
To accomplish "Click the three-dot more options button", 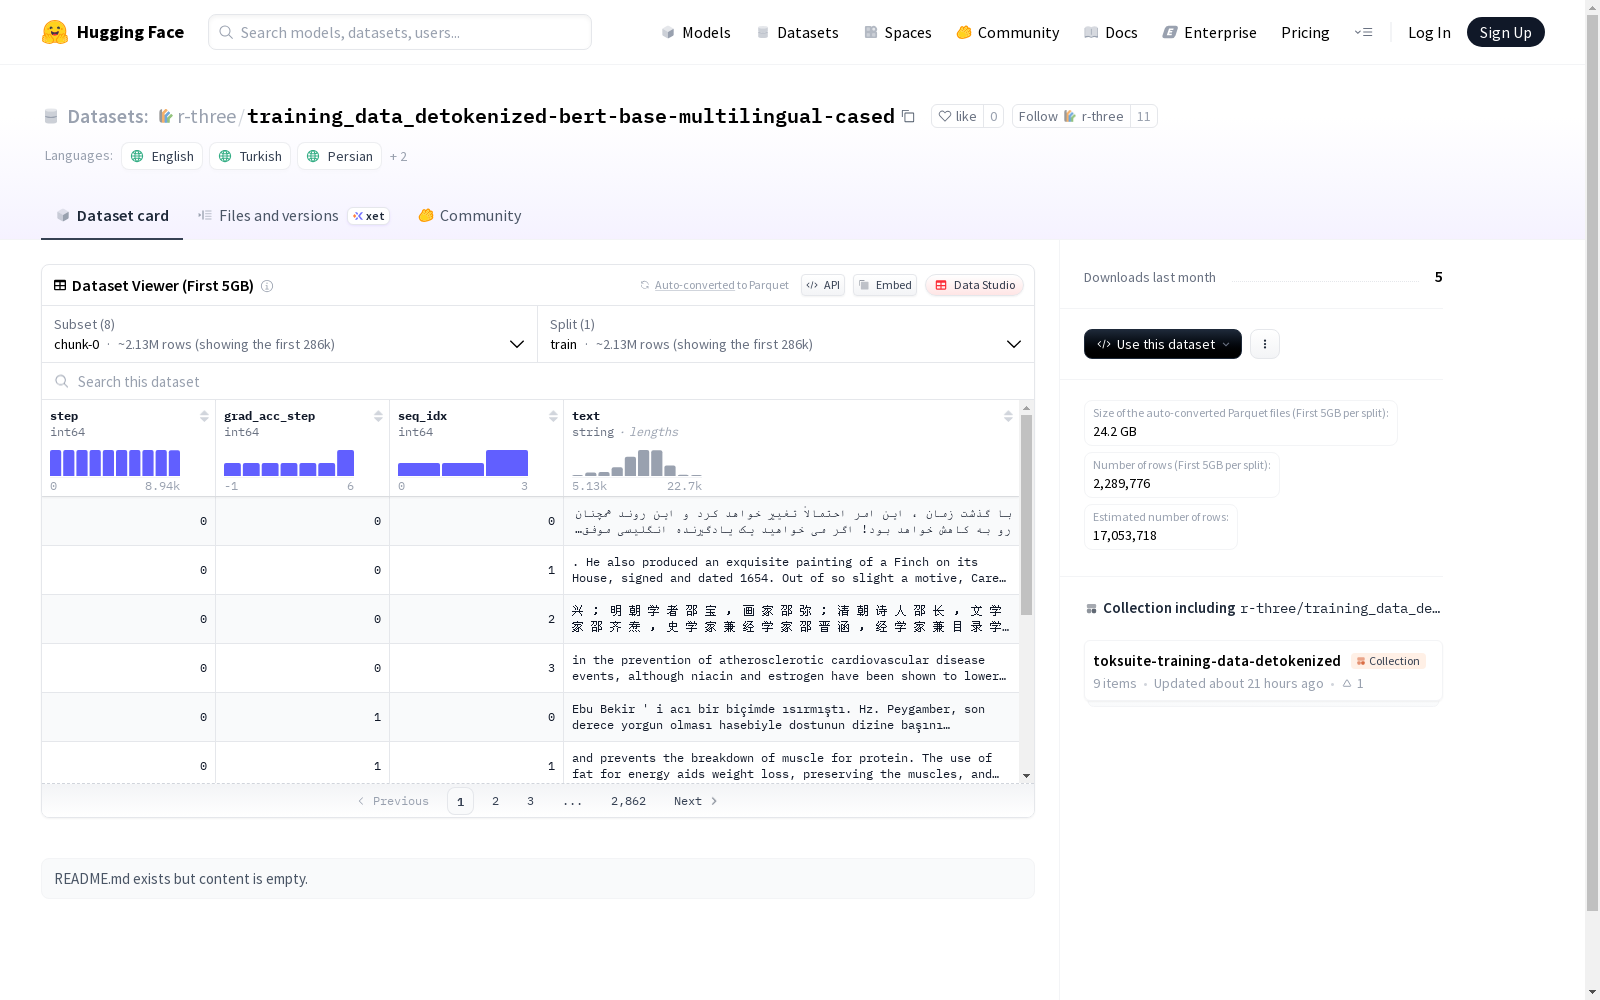I will [1265, 344].
